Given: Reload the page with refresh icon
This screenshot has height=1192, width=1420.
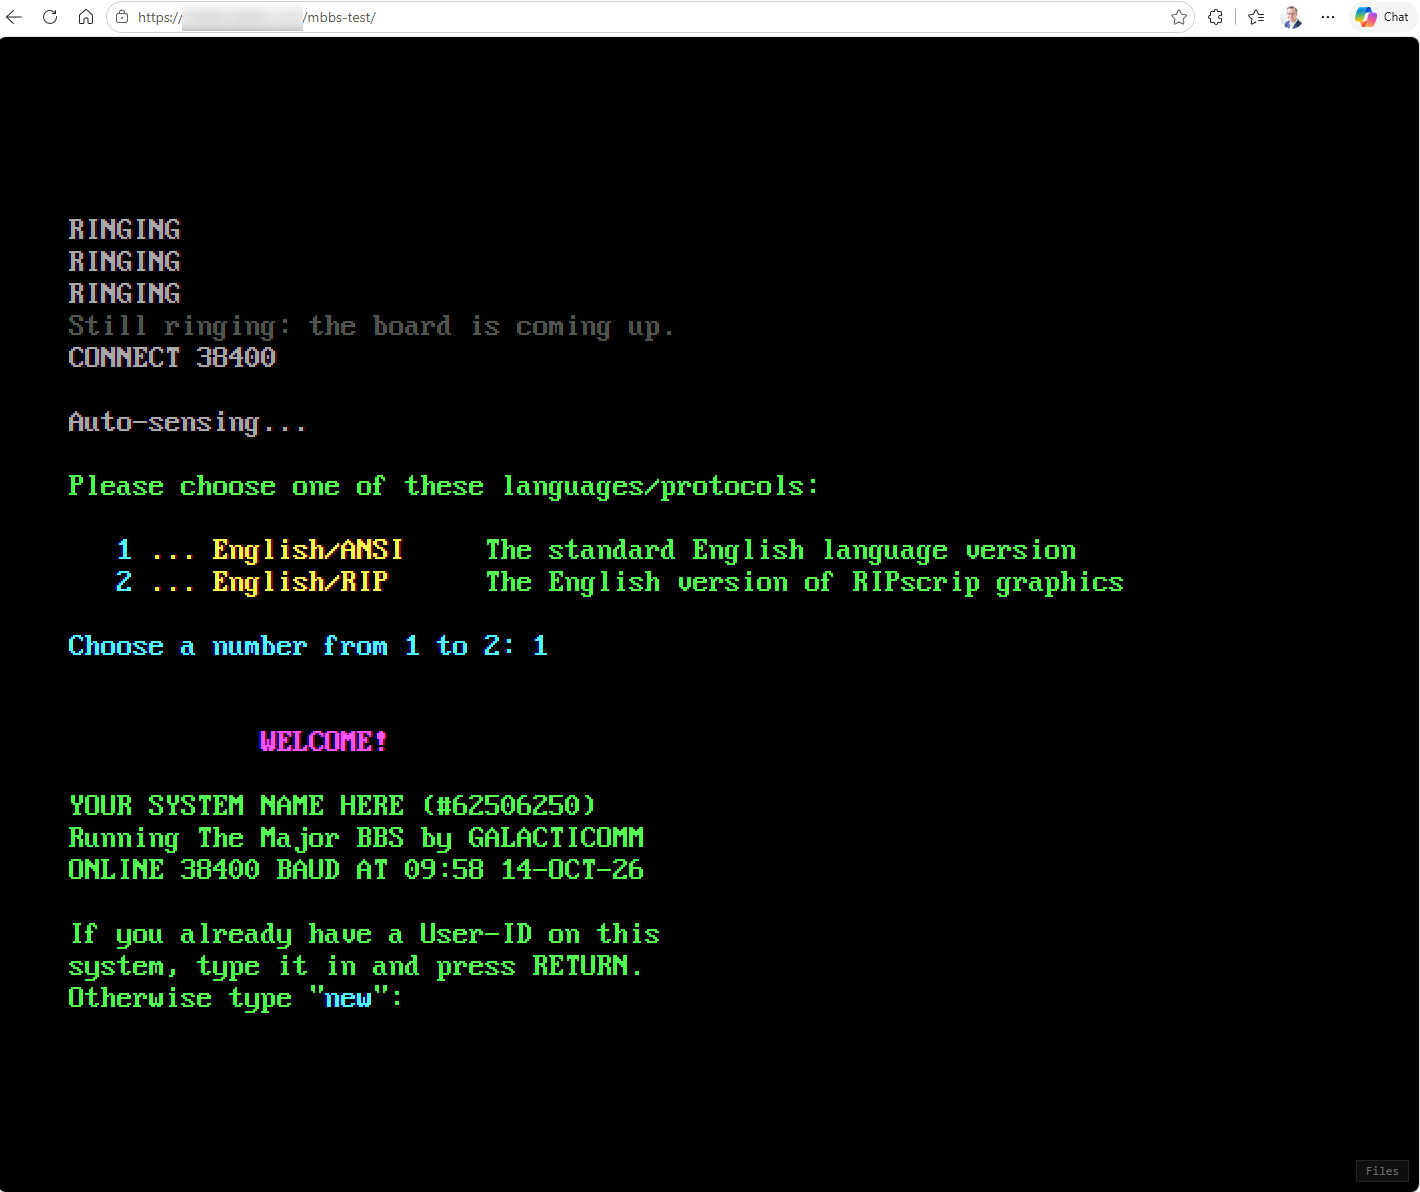Looking at the screenshot, I should 50,17.
